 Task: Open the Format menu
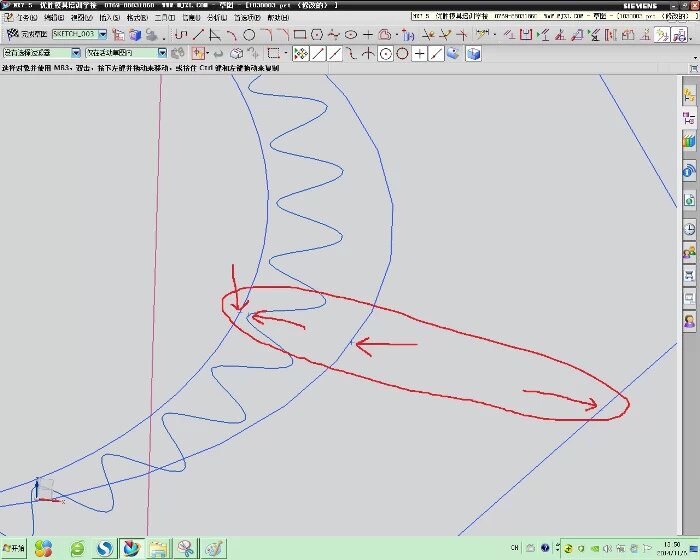(x=137, y=17)
